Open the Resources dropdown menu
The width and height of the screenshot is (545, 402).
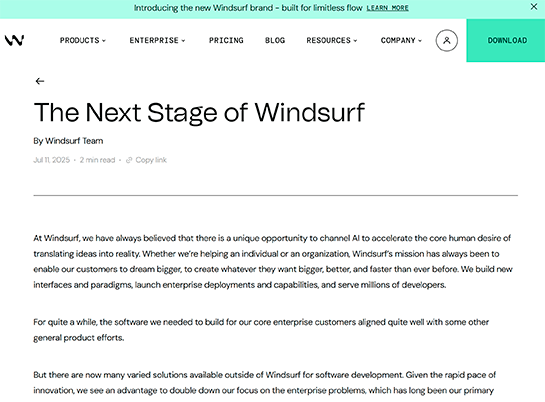(332, 40)
